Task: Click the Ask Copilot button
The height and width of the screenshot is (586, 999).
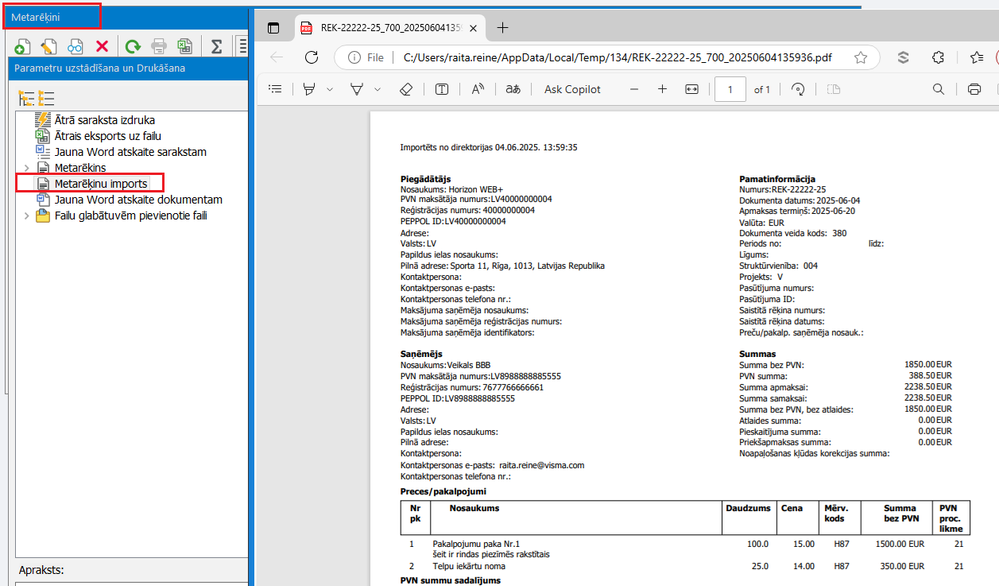Action: click(572, 89)
